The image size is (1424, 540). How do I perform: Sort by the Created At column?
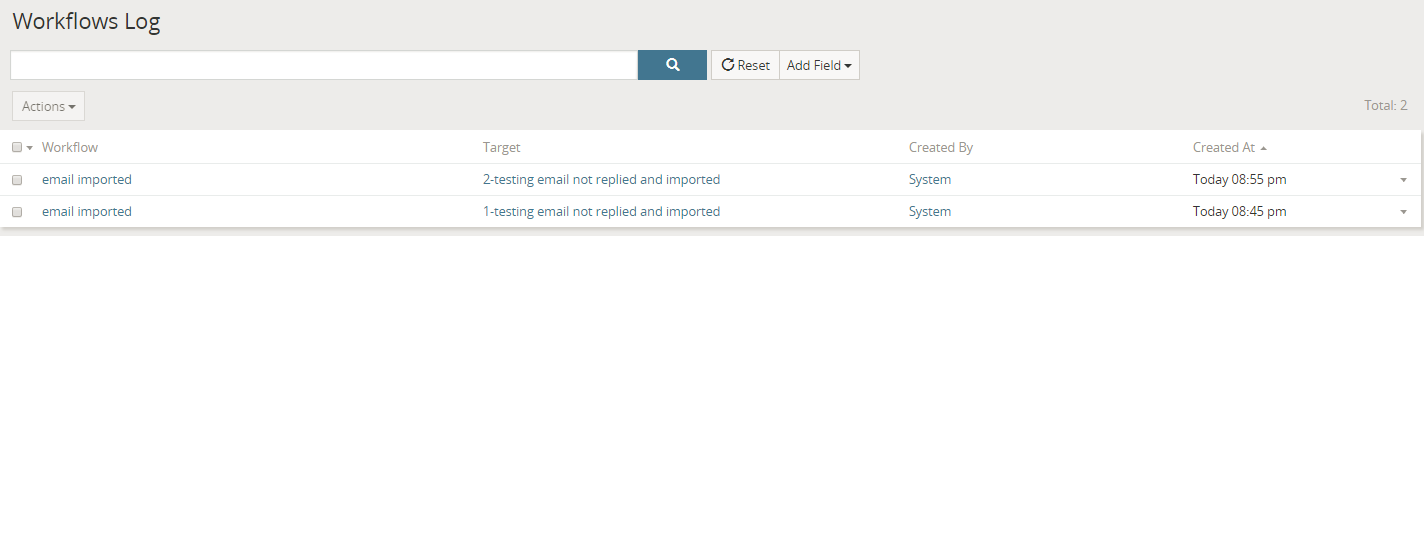coord(1223,147)
